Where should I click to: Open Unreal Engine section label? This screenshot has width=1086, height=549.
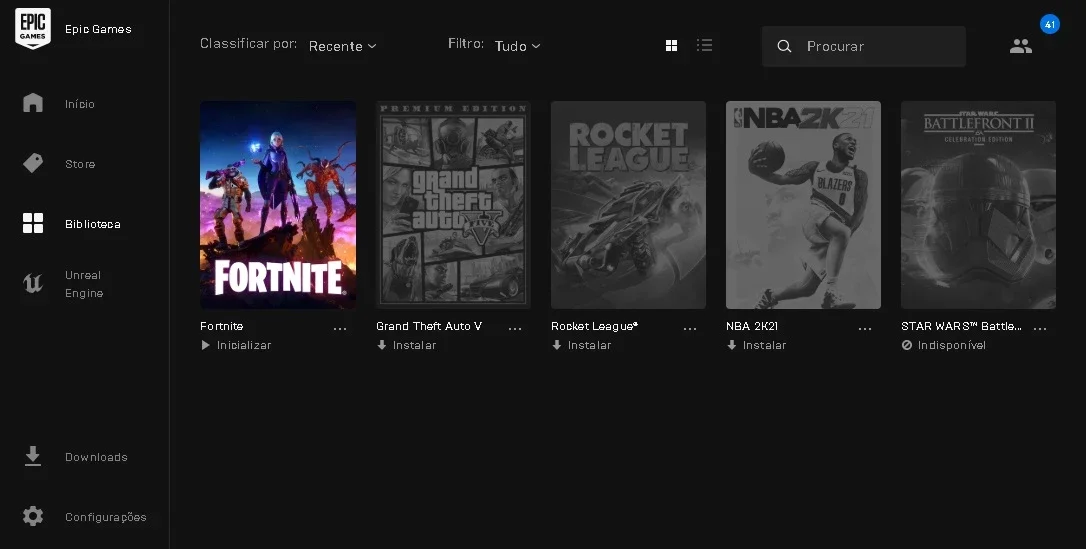[x=84, y=284]
